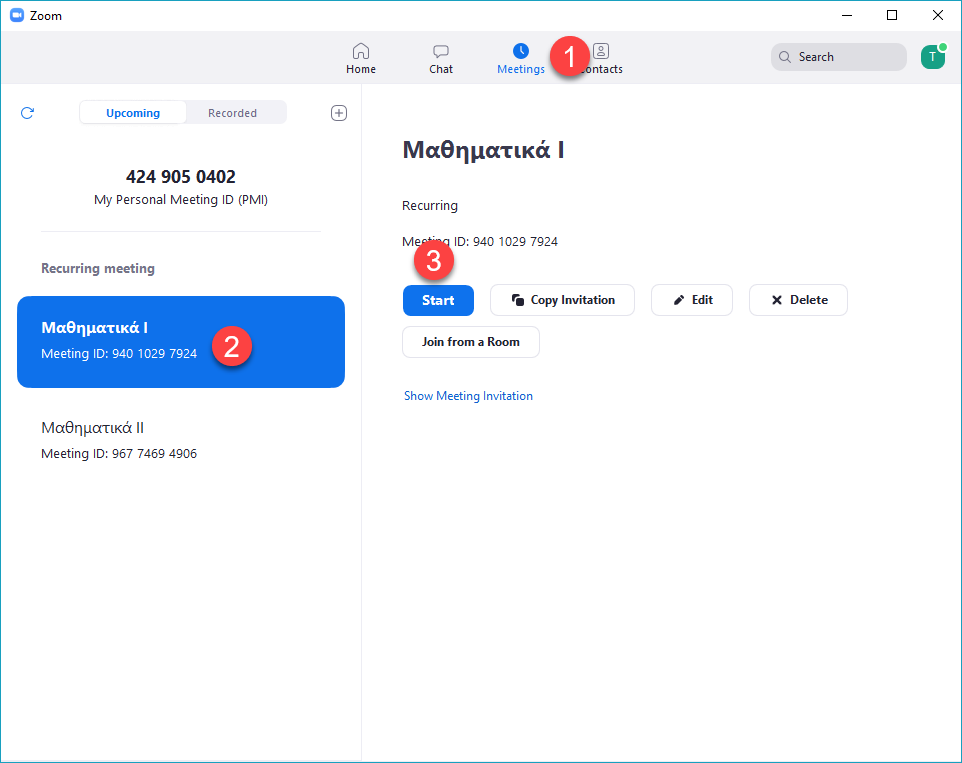Select Personal Meeting ID 424 905 0402
The image size is (962, 763).
tap(181, 187)
